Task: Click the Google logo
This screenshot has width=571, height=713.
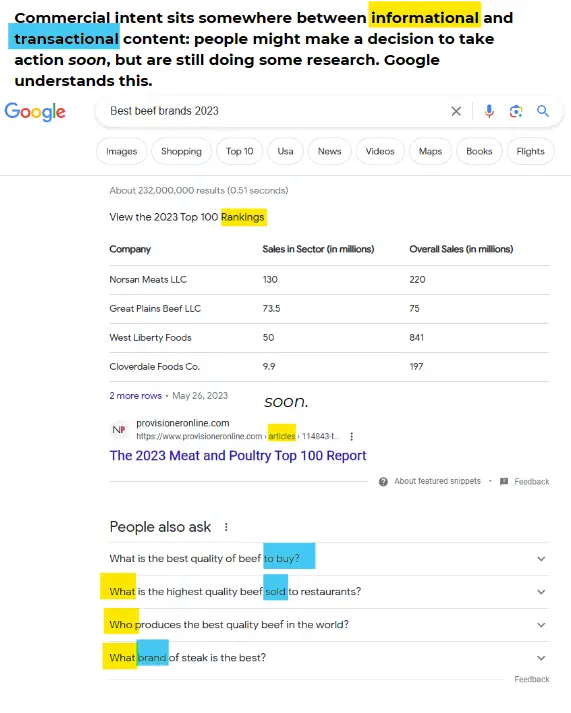Action: click(x=35, y=112)
